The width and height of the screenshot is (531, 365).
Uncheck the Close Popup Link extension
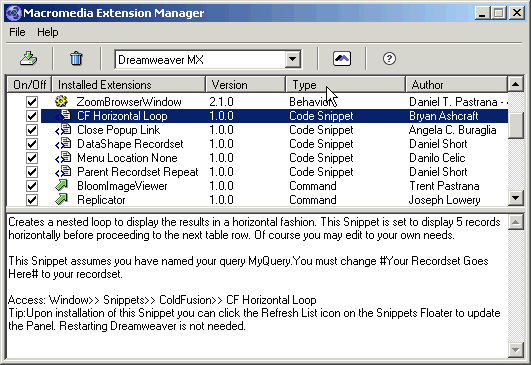[x=32, y=130]
